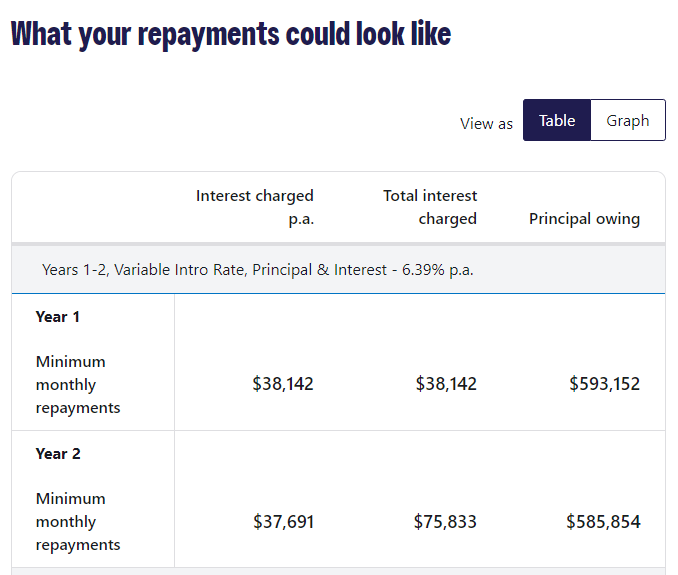Select the 'Interest charged p.a.' column header
This screenshot has height=575, width=678.
[255, 207]
